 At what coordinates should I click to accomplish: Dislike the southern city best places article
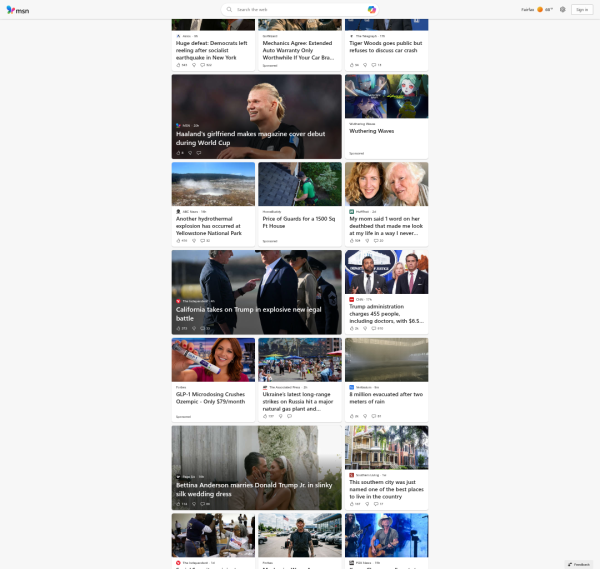click(367, 504)
